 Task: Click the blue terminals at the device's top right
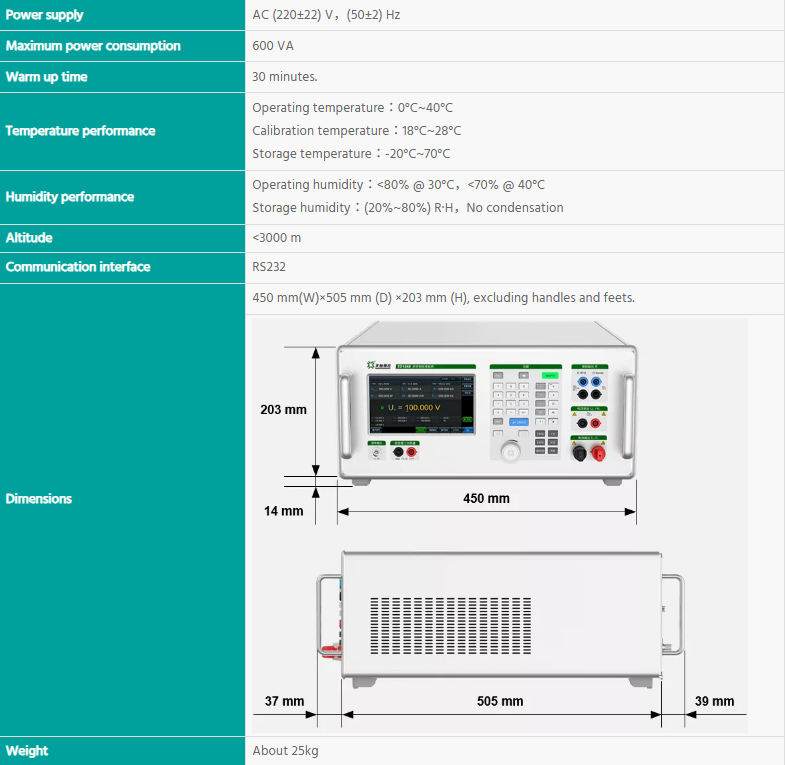tap(589, 383)
